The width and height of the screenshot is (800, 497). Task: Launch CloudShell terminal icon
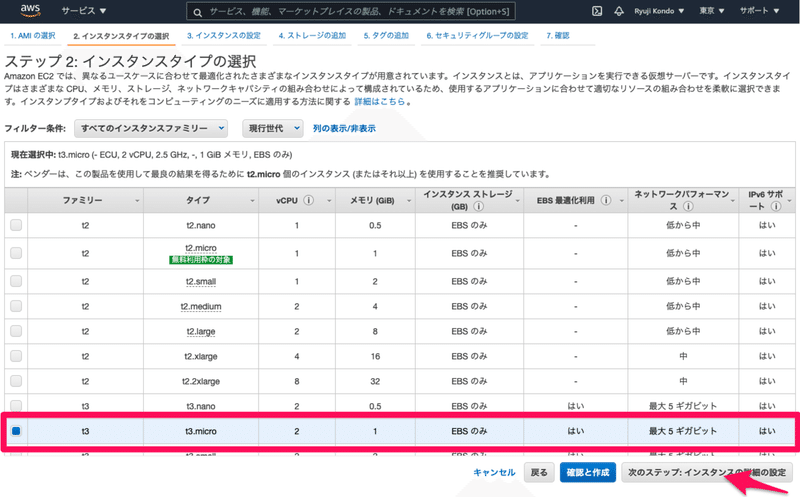click(x=596, y=11)
